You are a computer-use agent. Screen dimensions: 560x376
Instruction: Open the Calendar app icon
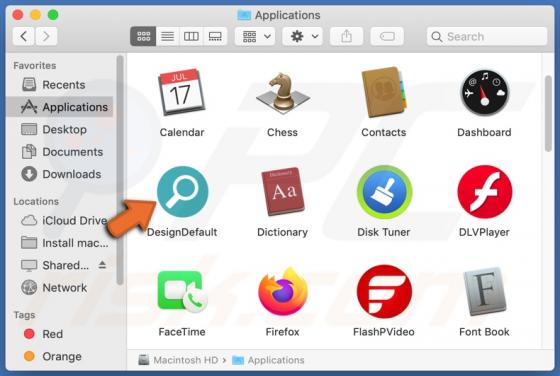[x=181, y=92]
